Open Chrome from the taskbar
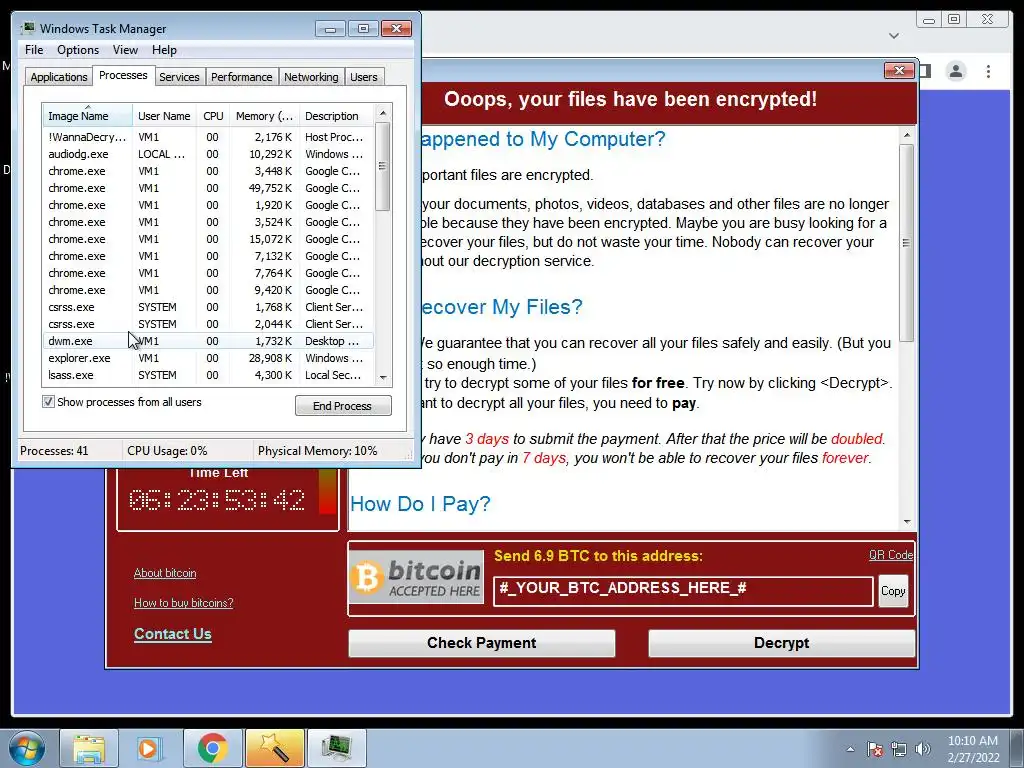Screen dimensions: 1024x768 212,748
